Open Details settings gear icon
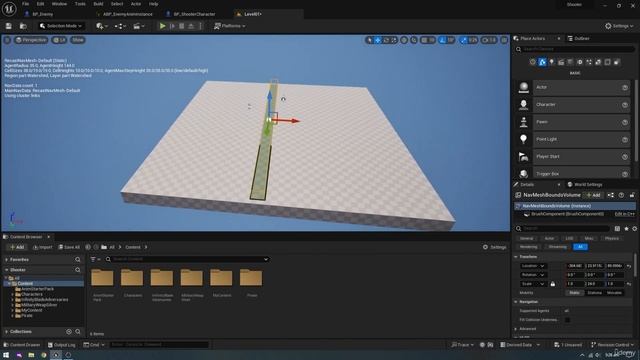Image resolution: width=640 pixels, height=360 pixels. point(635,229)
